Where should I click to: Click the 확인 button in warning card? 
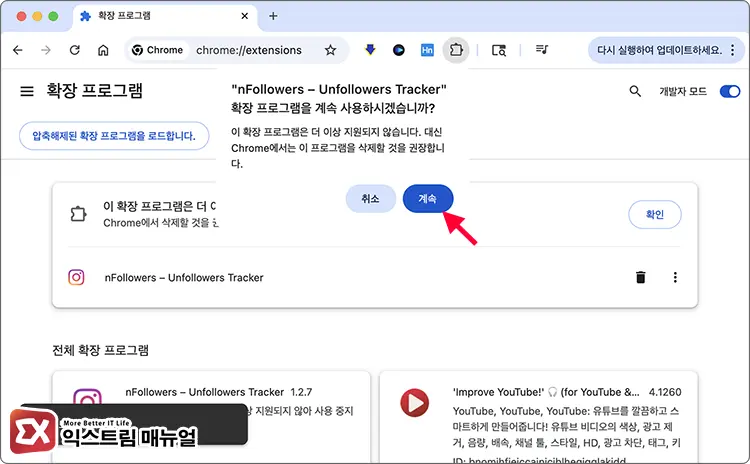[x=655, y=214]
